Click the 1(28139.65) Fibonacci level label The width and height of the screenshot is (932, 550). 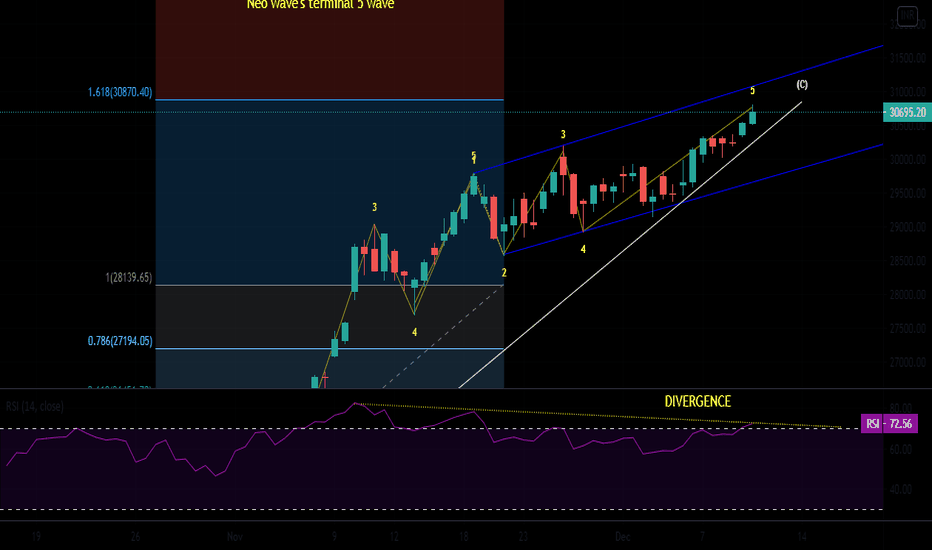click(128, 278)
